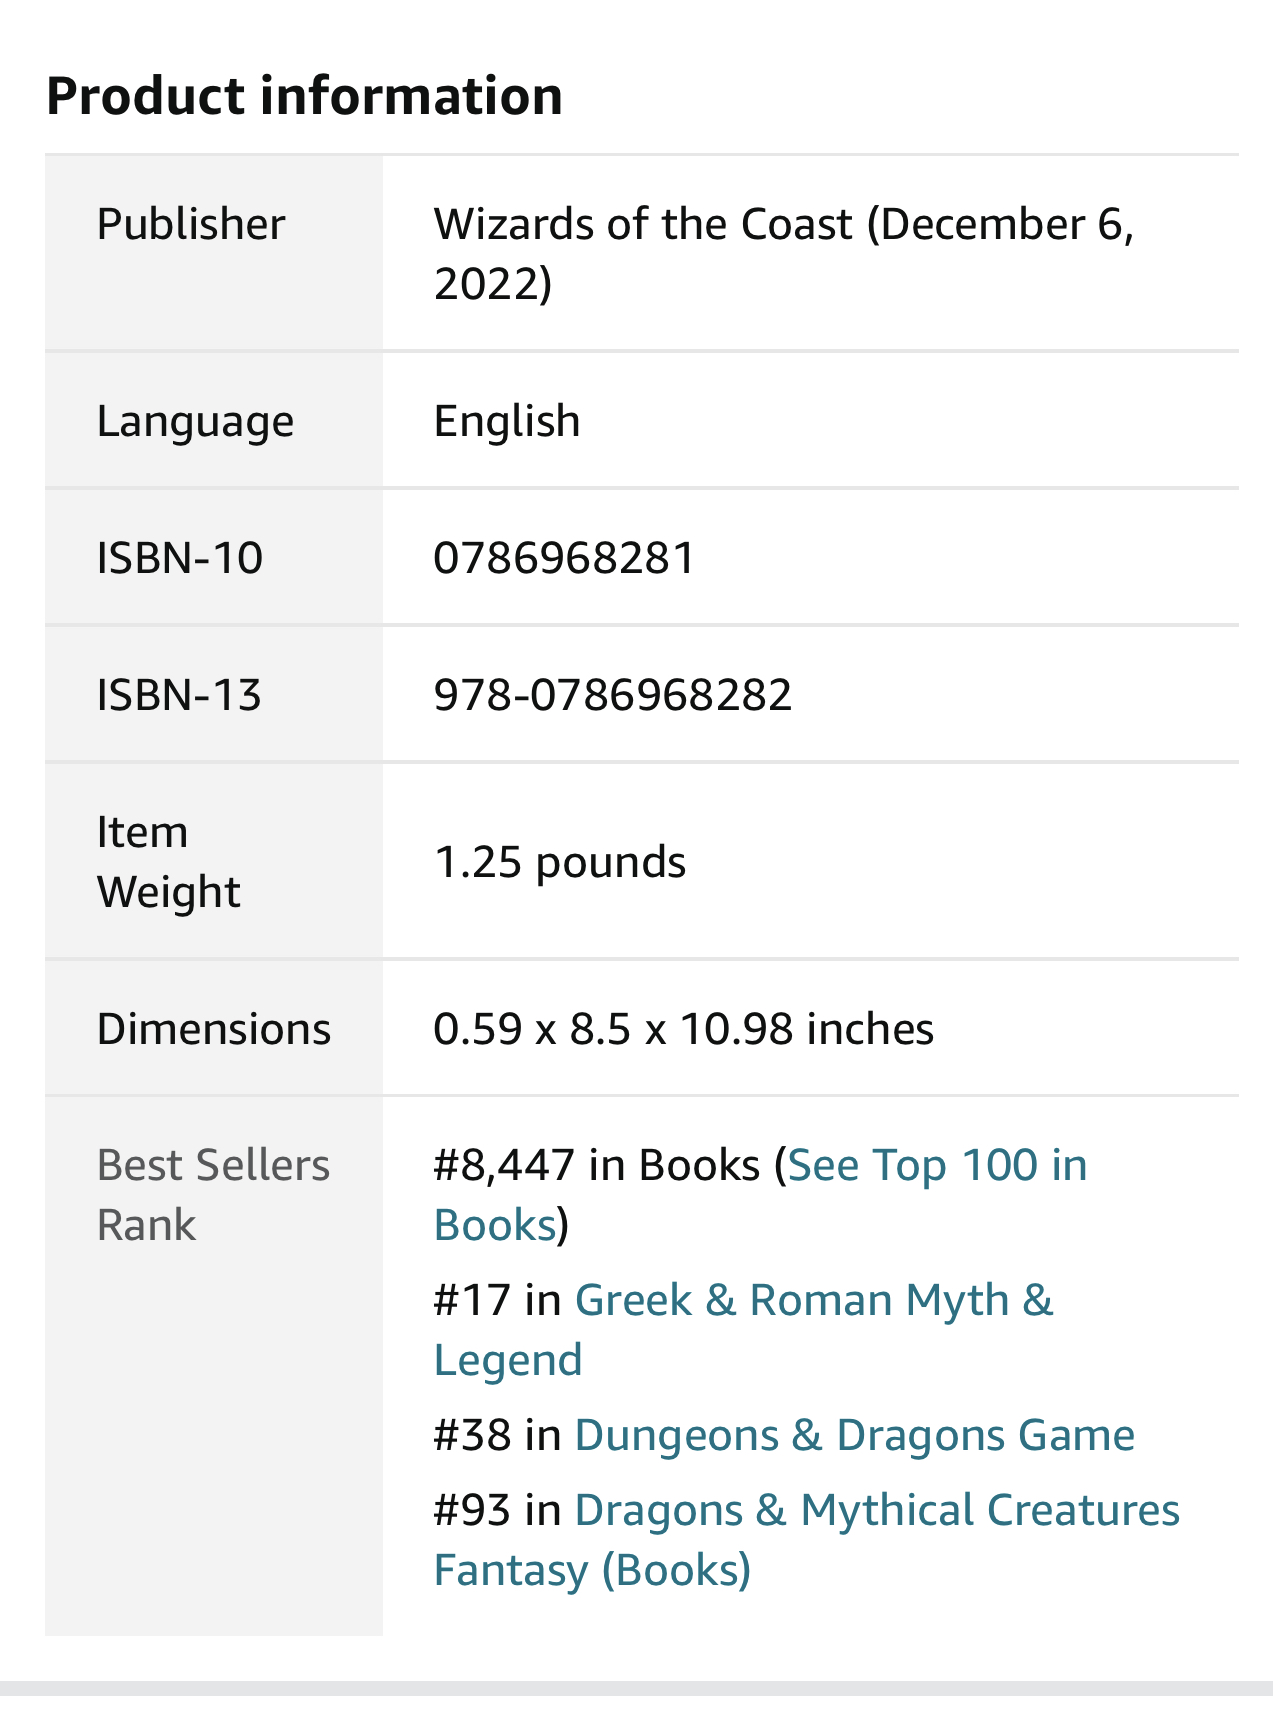Open Dragons & Mythical Creatures Fantasy (Books) link
Viewport: 1273px width, 1716px height.
pyautogui.click(x=876, y=1511)
